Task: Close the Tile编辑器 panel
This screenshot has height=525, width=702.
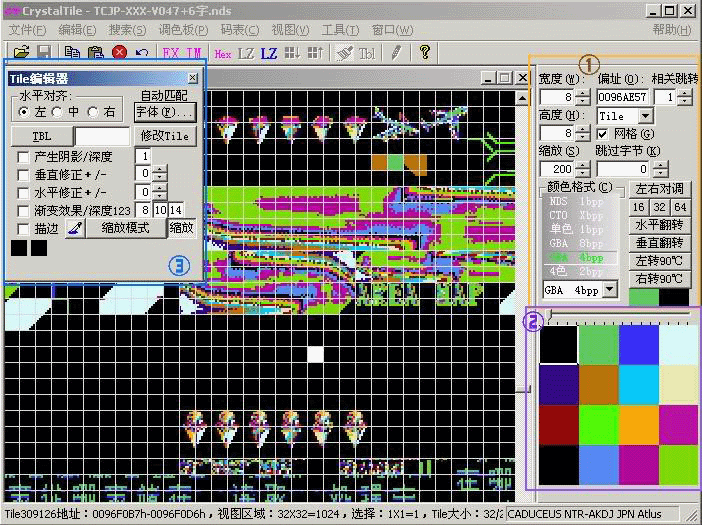Action: tap(193, 78)
